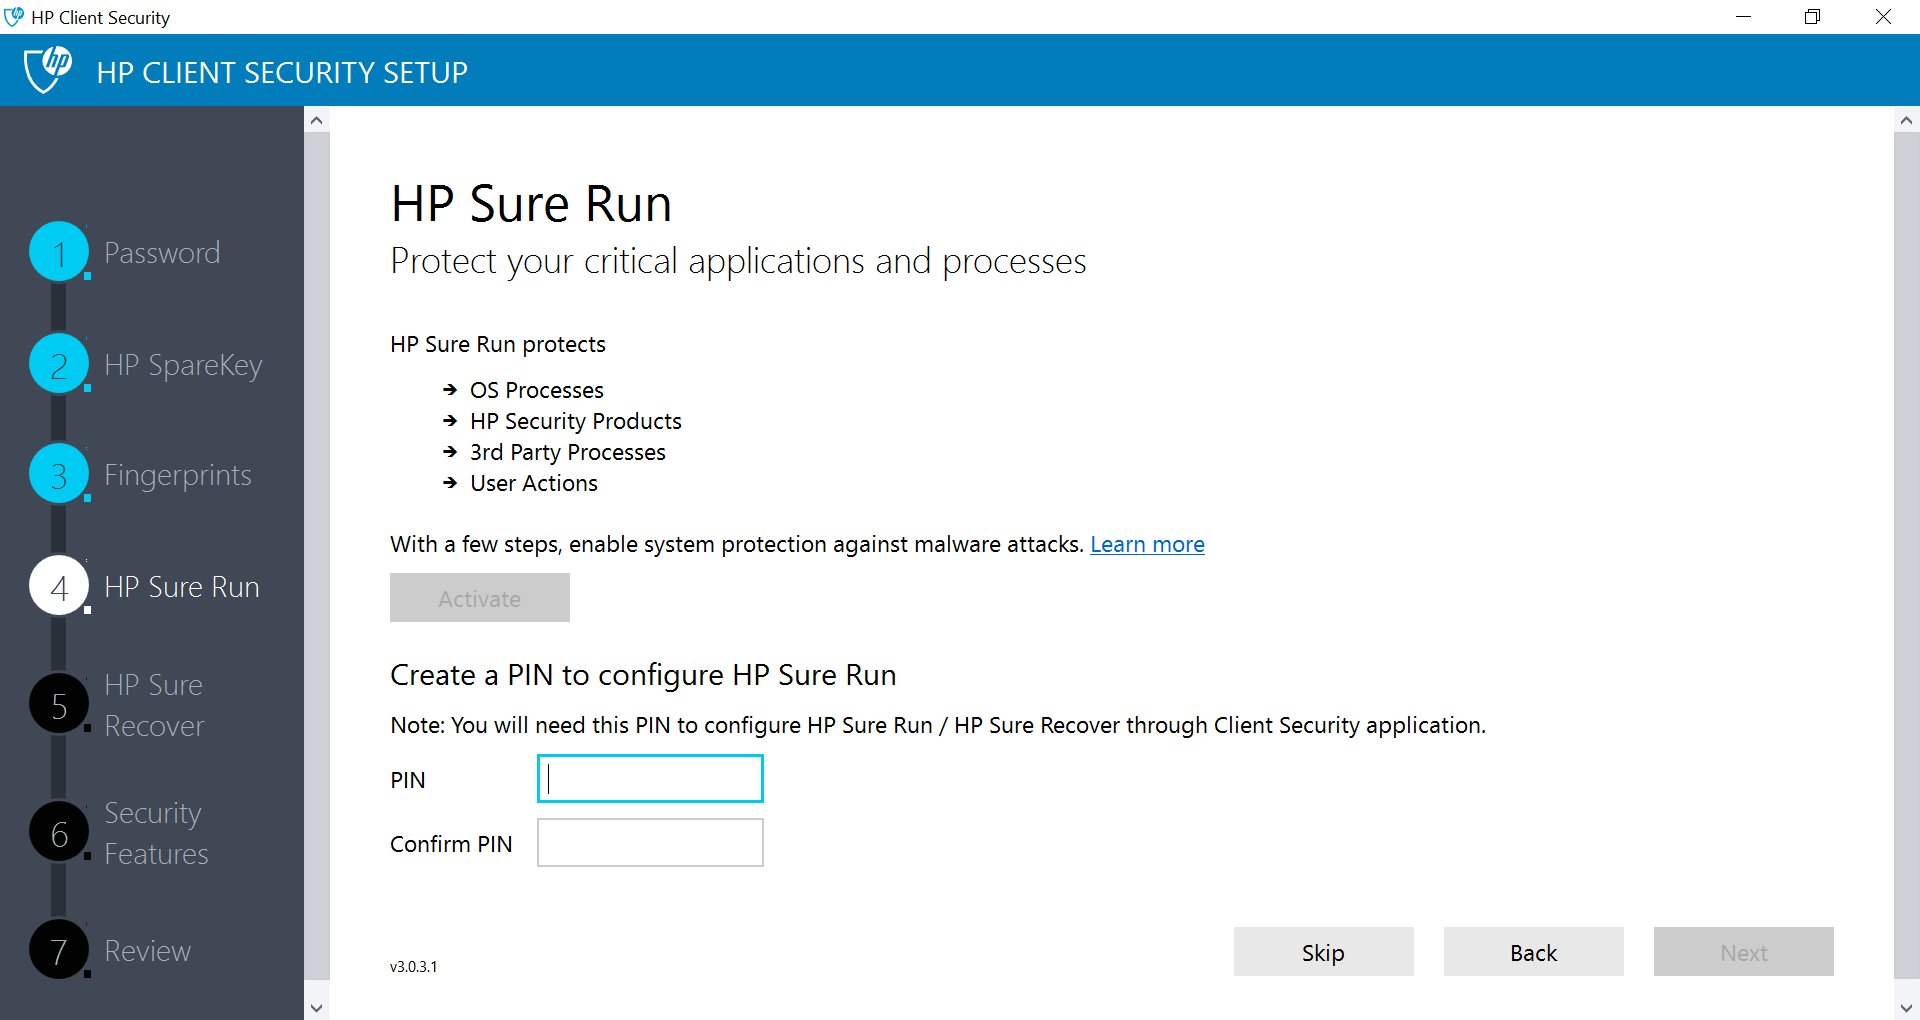Click the HP shield logo in header

pyautogui.click(x=47, y=70)
